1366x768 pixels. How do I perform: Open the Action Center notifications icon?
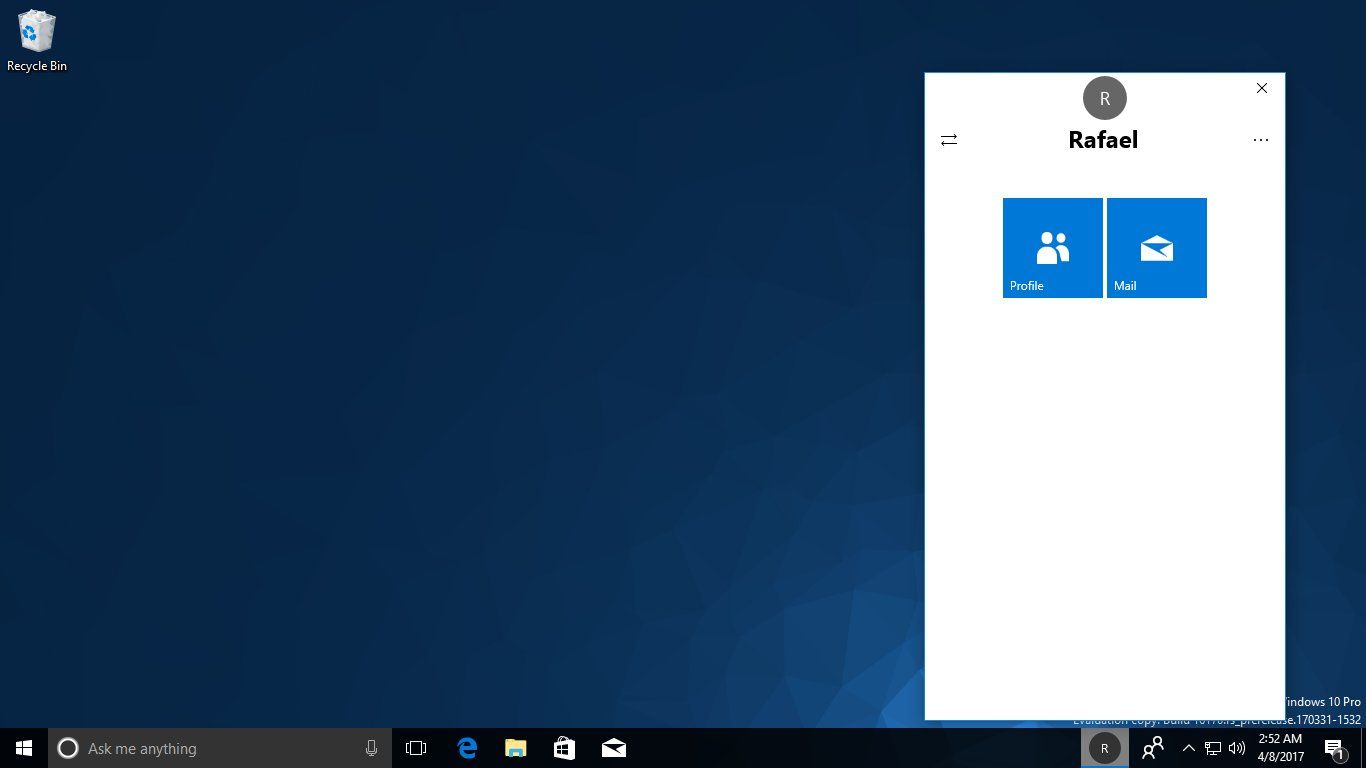(1334, 748)
